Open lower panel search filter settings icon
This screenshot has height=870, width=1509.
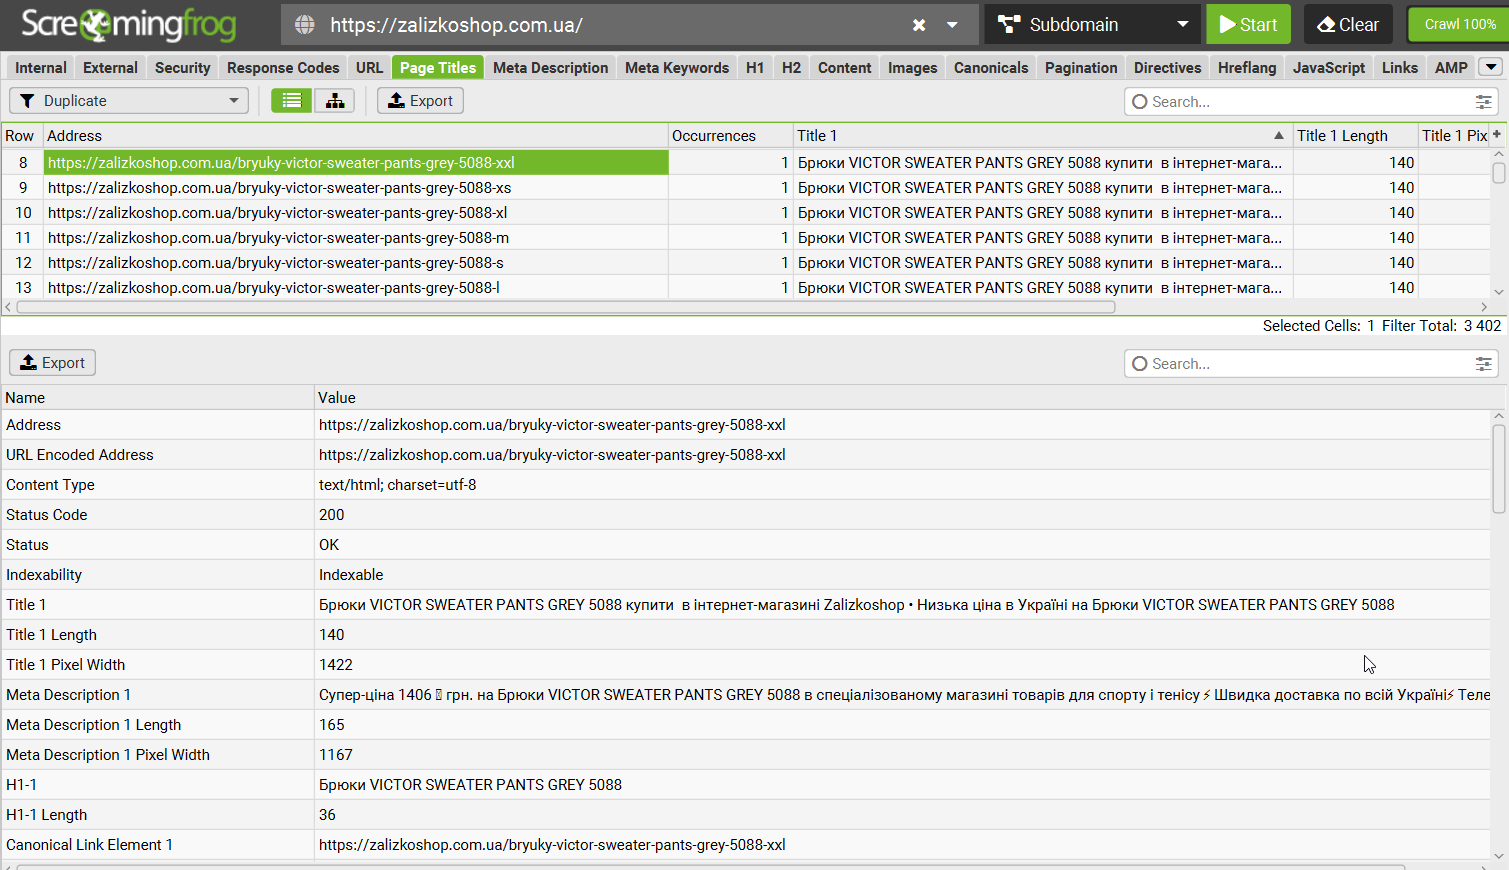pyautogui.click(x=1484, y=364)
